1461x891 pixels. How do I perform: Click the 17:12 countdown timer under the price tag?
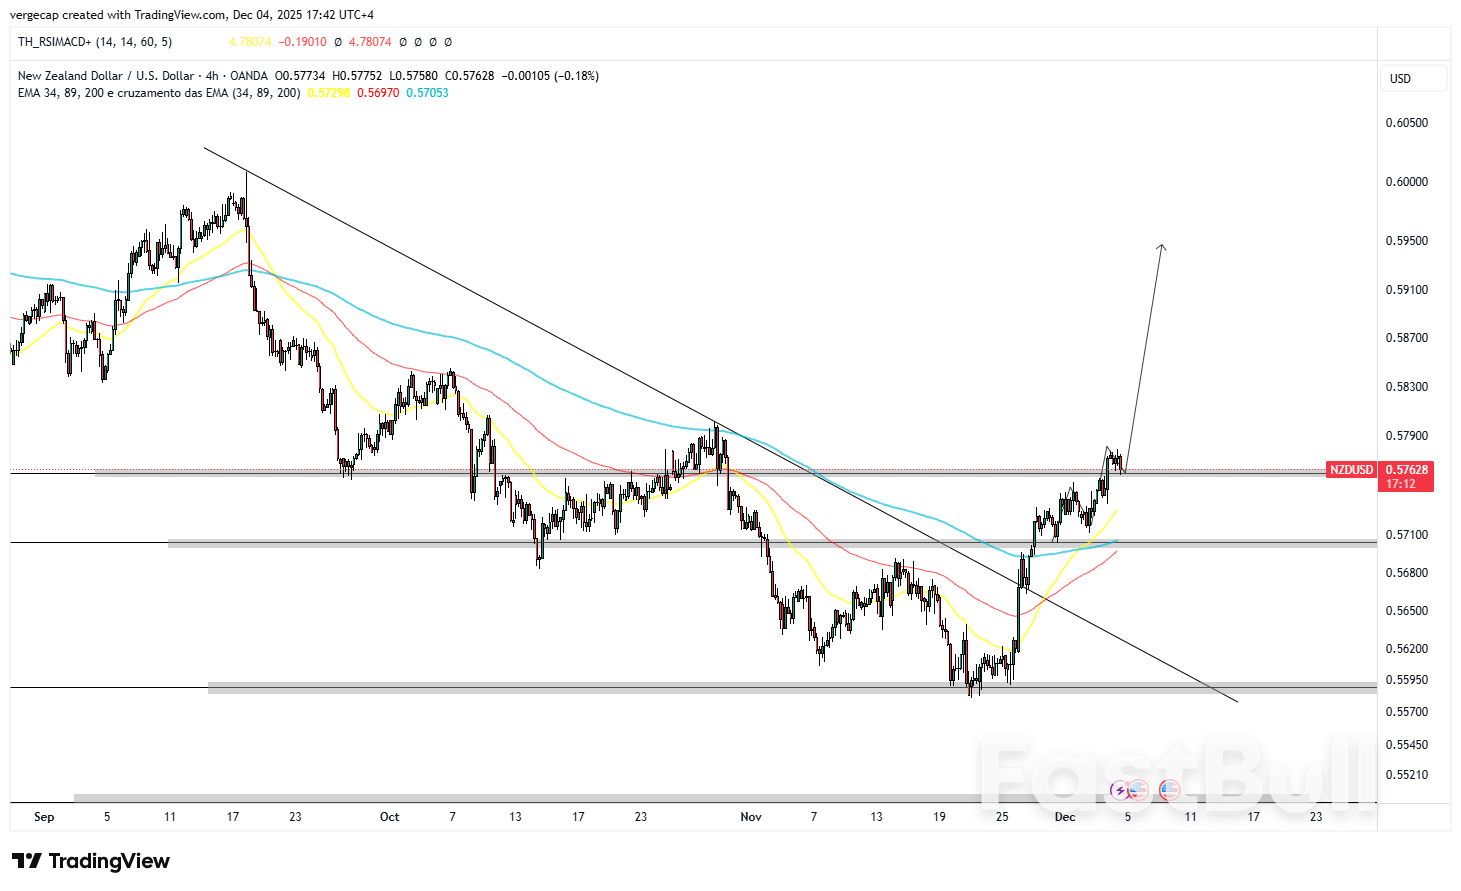click(x=1402, y=484)
